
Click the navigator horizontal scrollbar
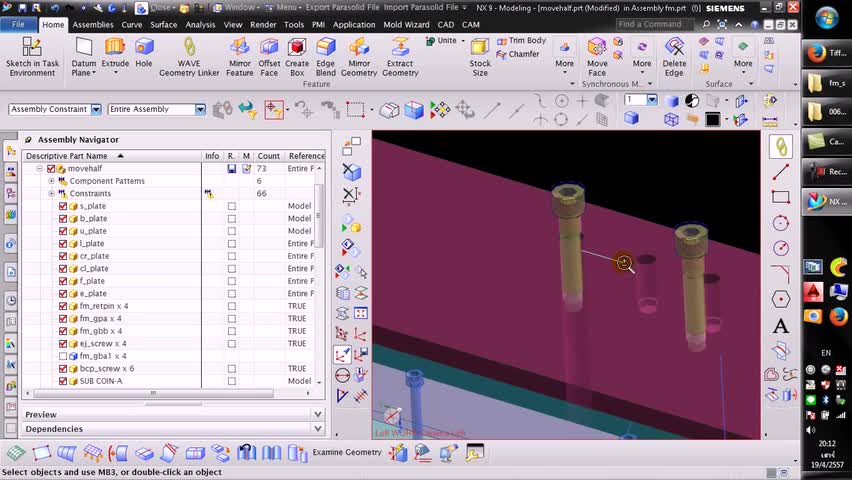[154, 392]
